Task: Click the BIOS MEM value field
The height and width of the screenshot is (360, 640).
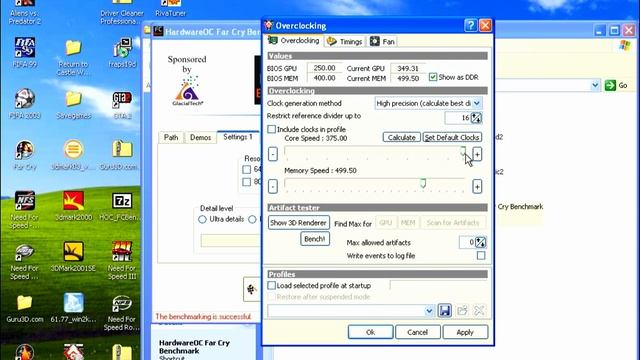Action: (x=324, y=78)
